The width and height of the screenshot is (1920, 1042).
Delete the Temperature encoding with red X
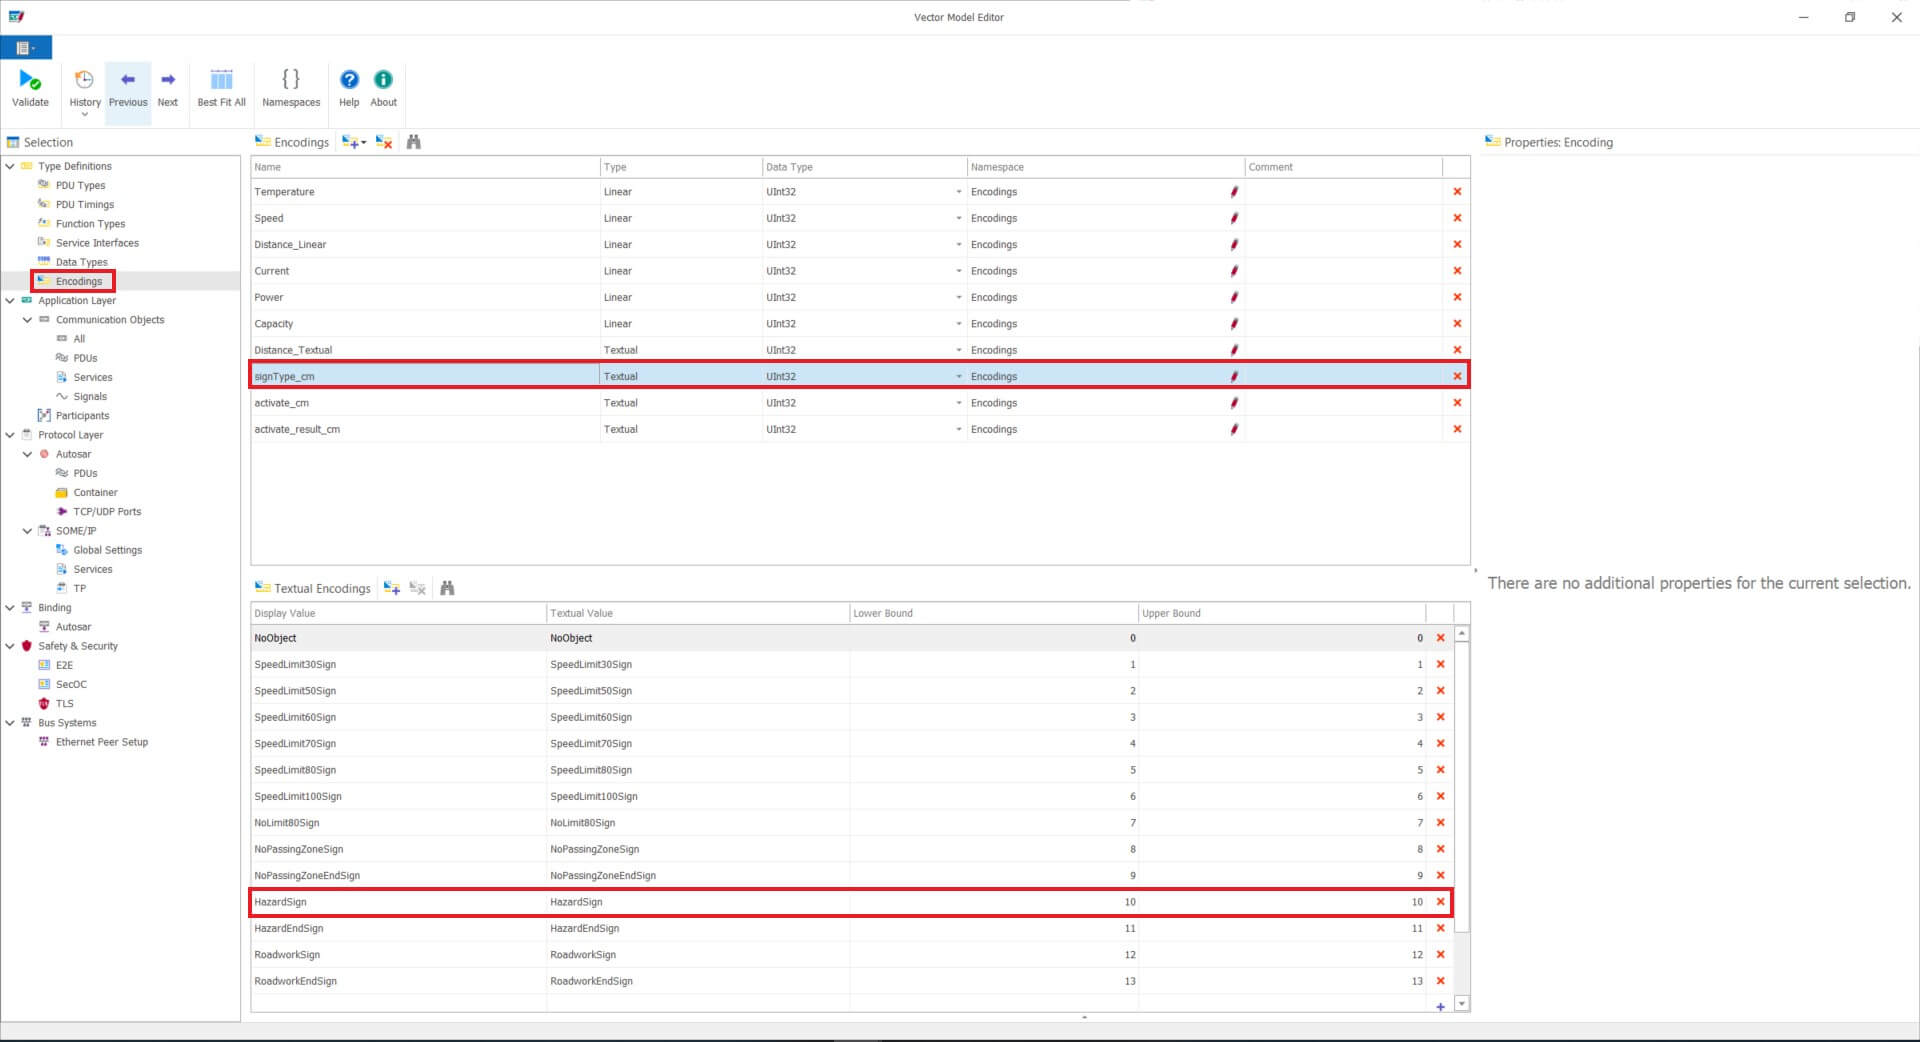tap(1457, 192)
